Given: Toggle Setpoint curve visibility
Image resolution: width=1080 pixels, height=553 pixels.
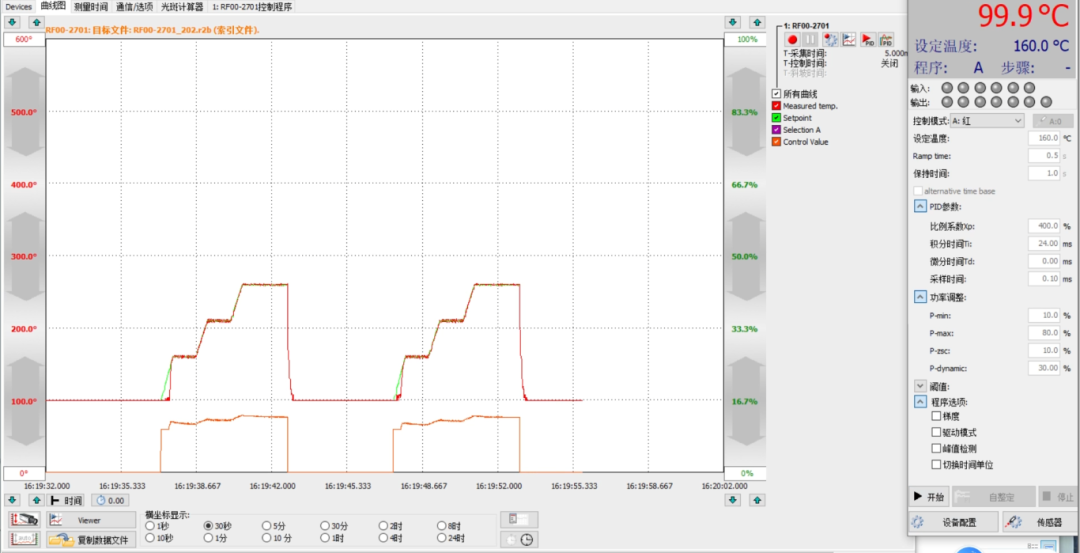Looking at the screenshot, I should click(776, 118).
